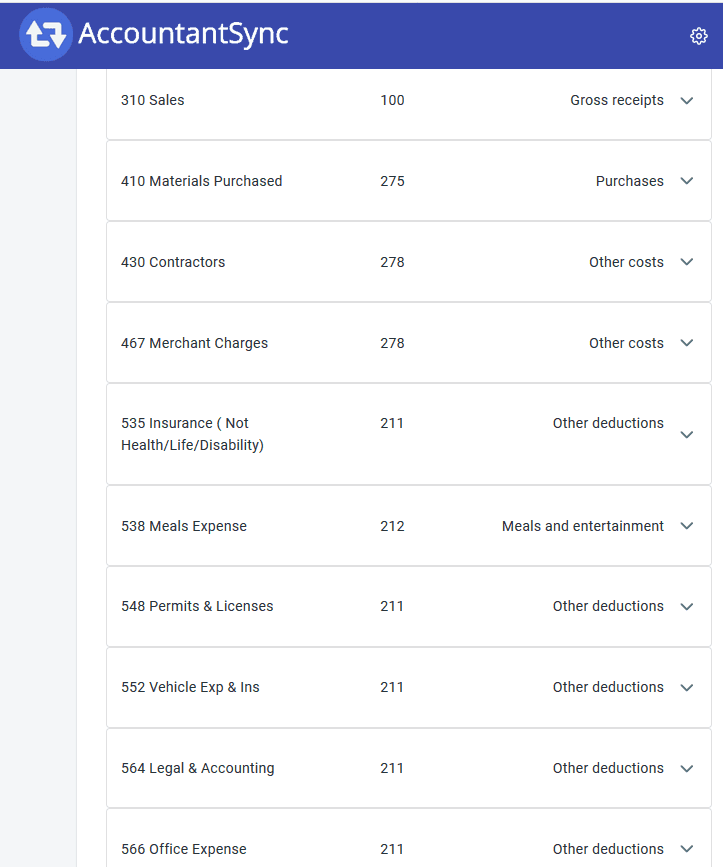Expand the 535 Insurance row chevron
Viewport: 723px width, 867px height.
click(x=687, y=435)
